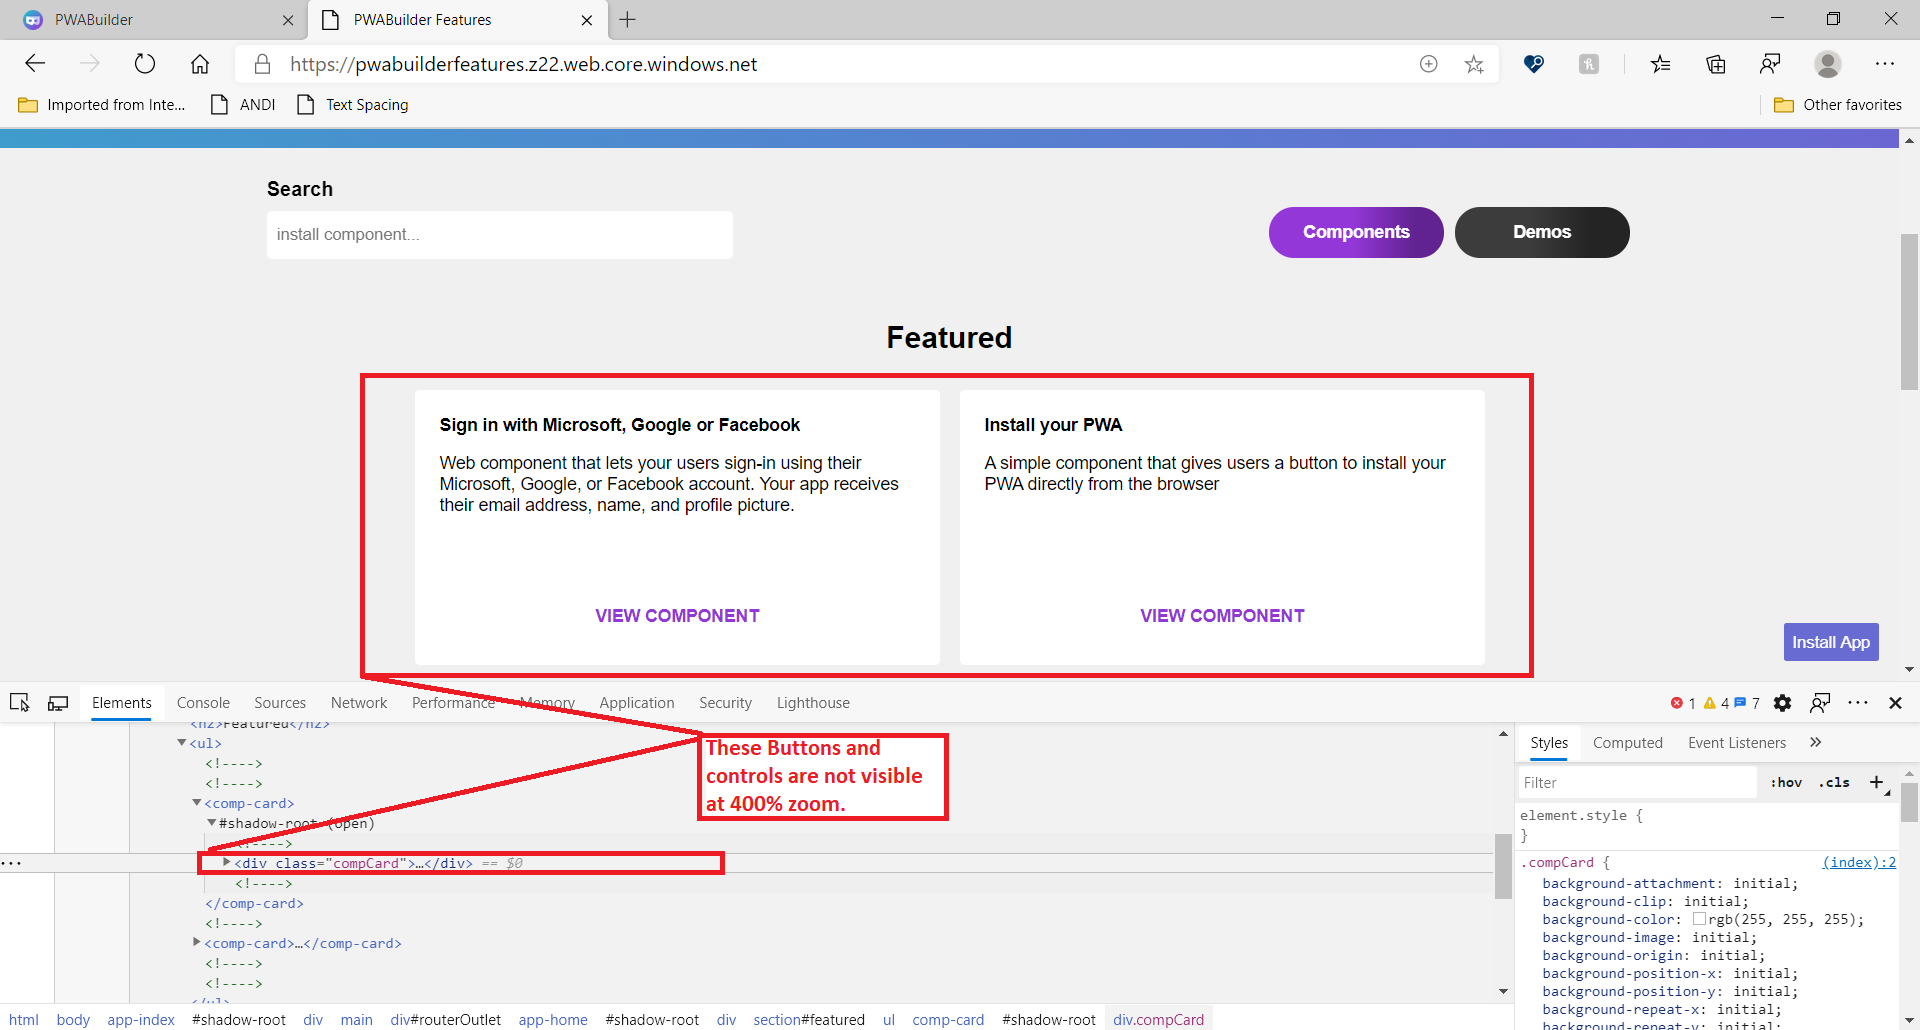
Task: Collapse the open comp-card element
Action: pyautogui.click(x=197, y=803)
